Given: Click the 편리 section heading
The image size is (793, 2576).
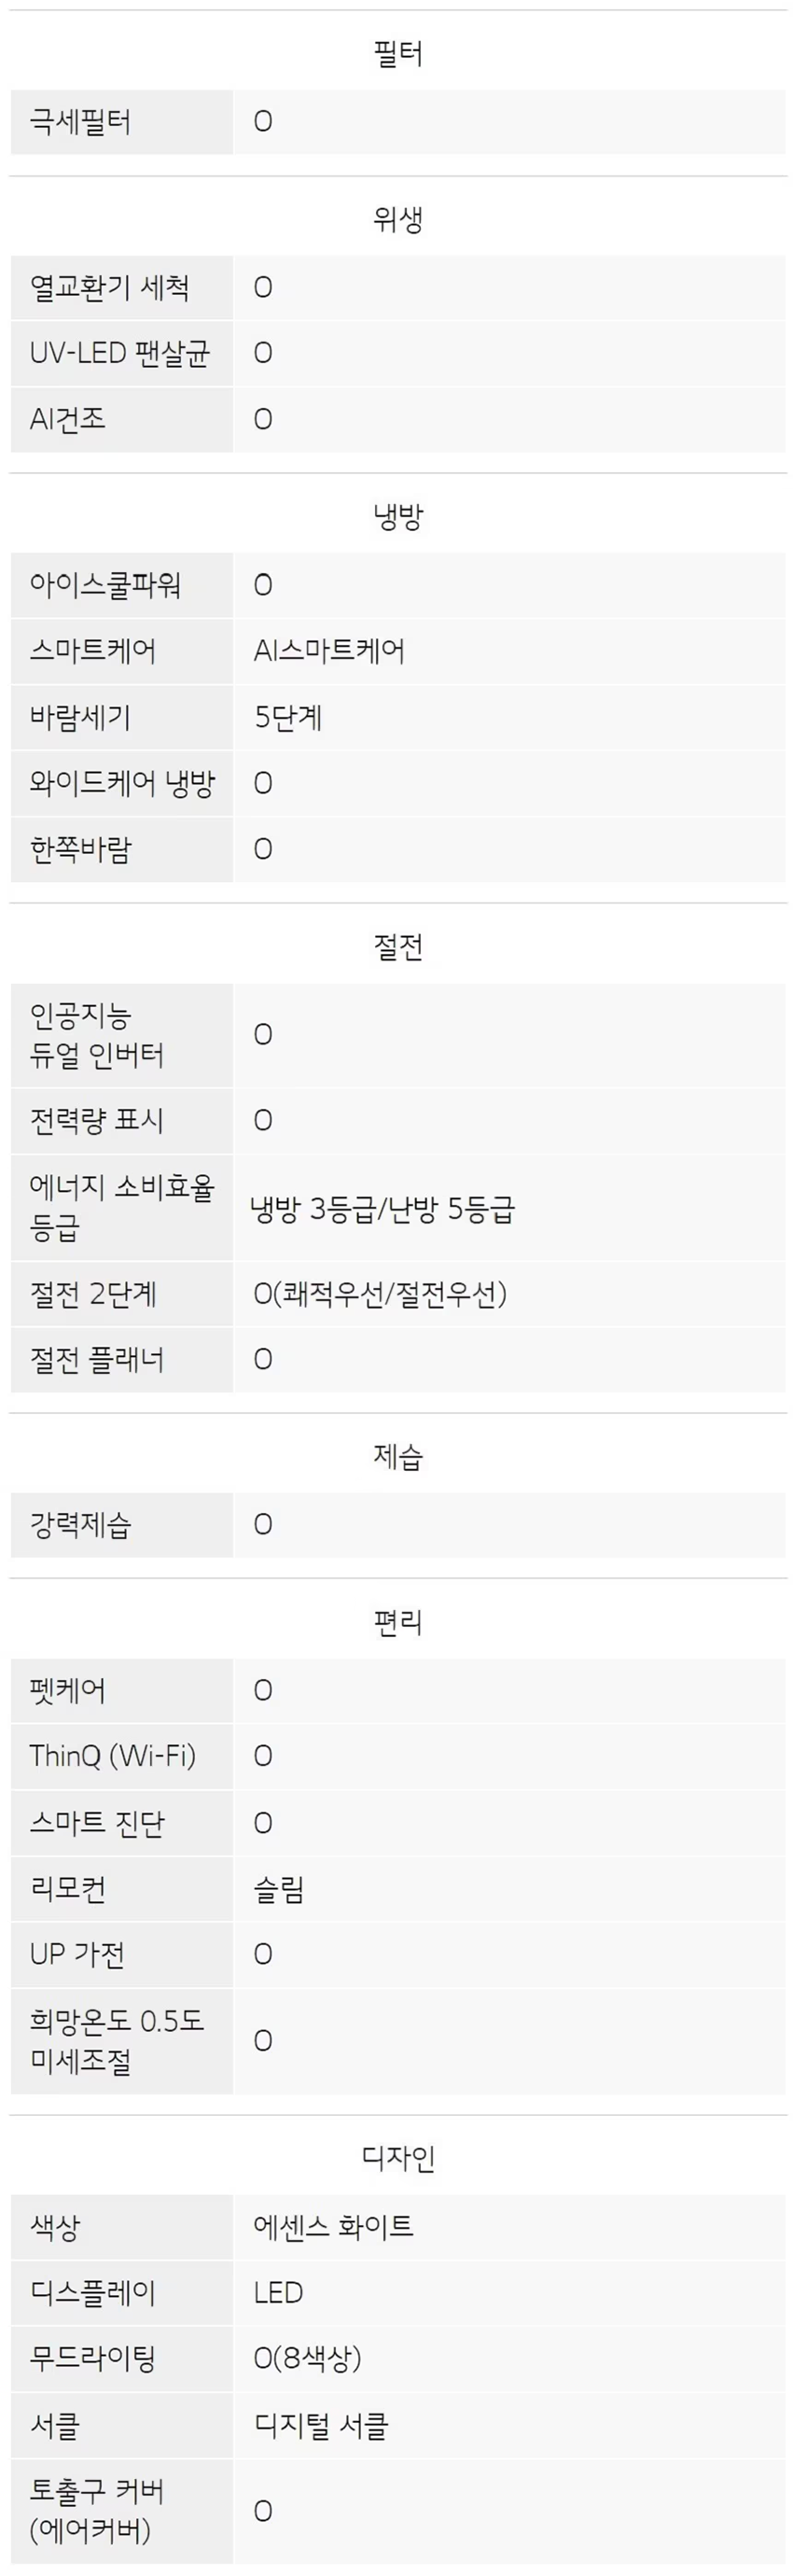Looking at the screenshot, I should tap(398, 1622).
